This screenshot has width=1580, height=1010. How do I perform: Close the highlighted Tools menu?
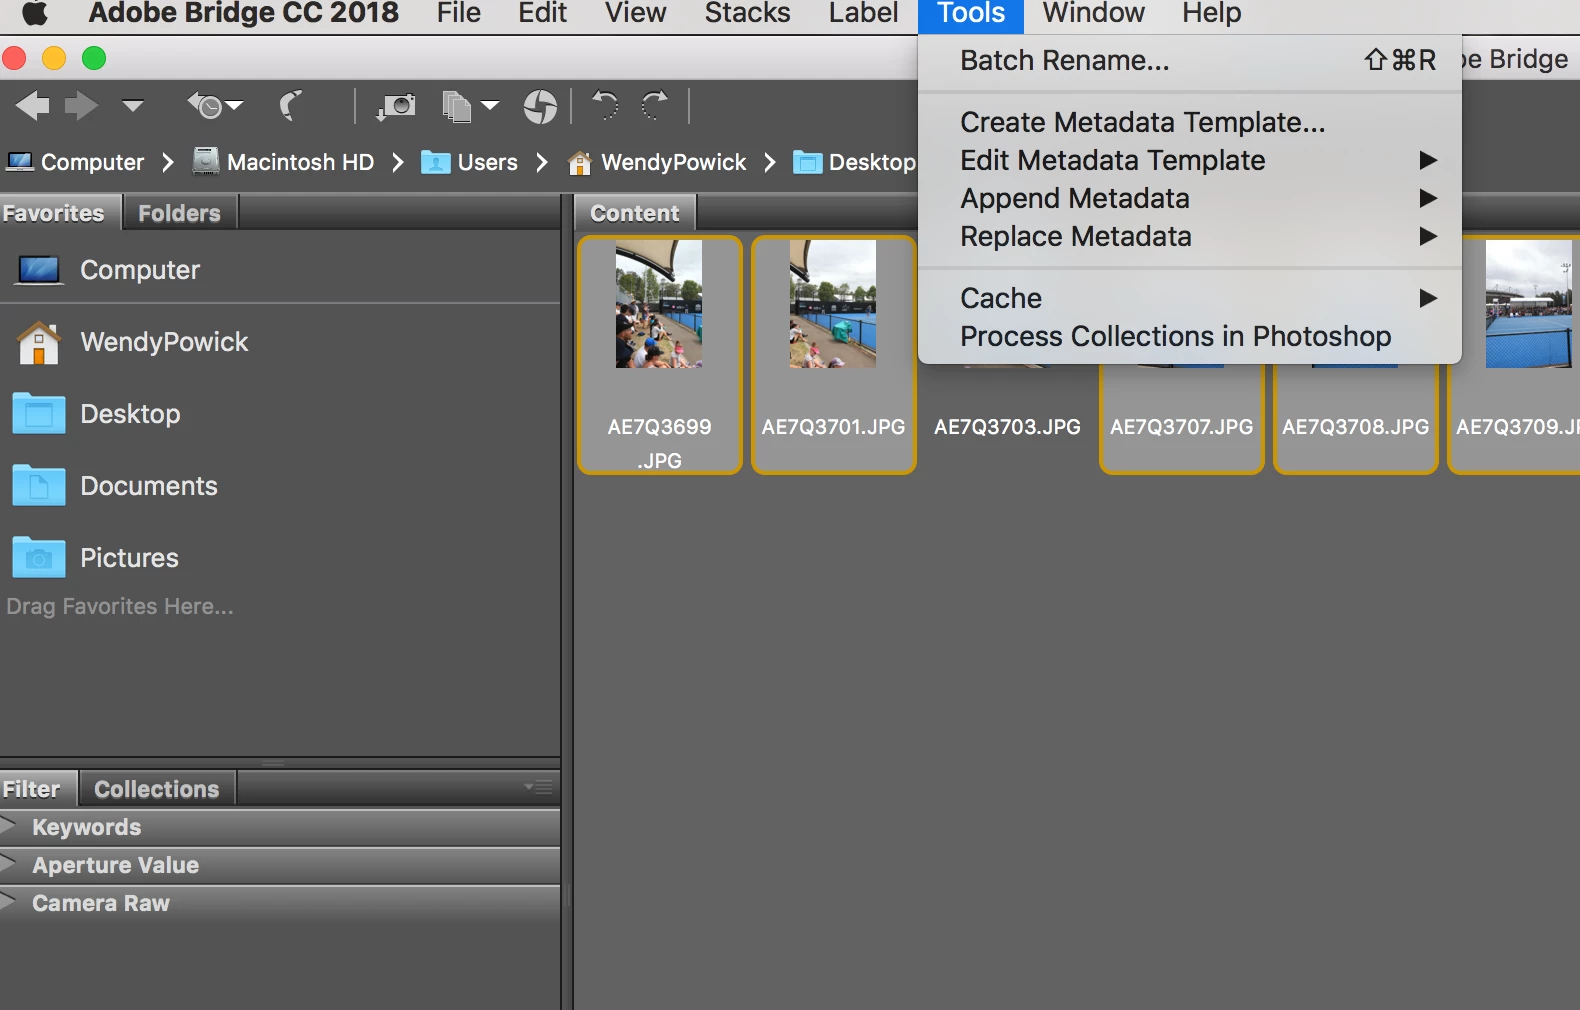click(971, 13)
